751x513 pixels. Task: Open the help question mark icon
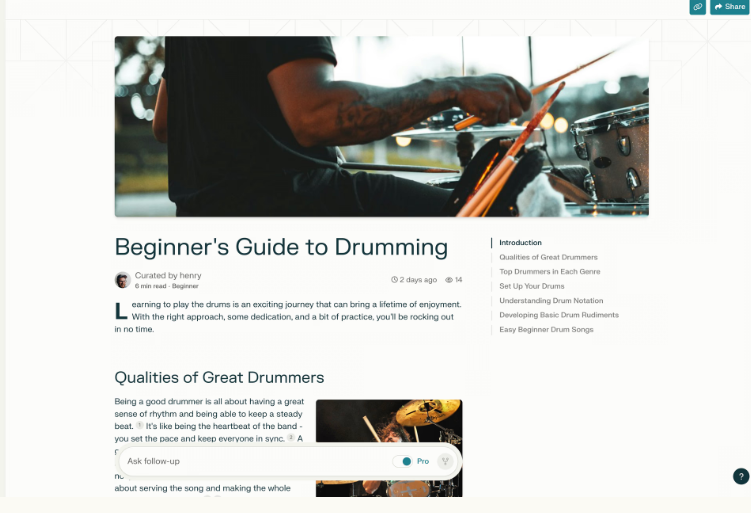click(741, 476)
